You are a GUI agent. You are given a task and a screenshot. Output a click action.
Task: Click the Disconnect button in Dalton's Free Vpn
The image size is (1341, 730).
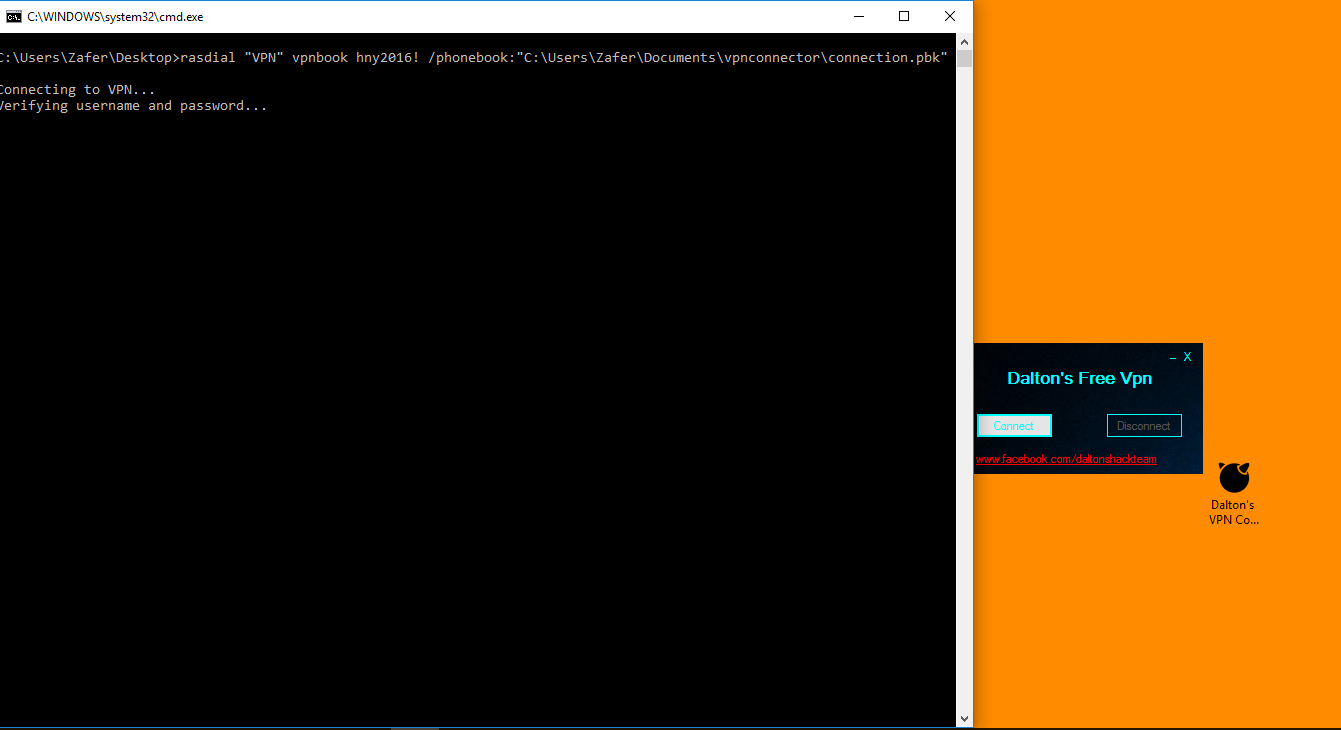click(1144, 426)
